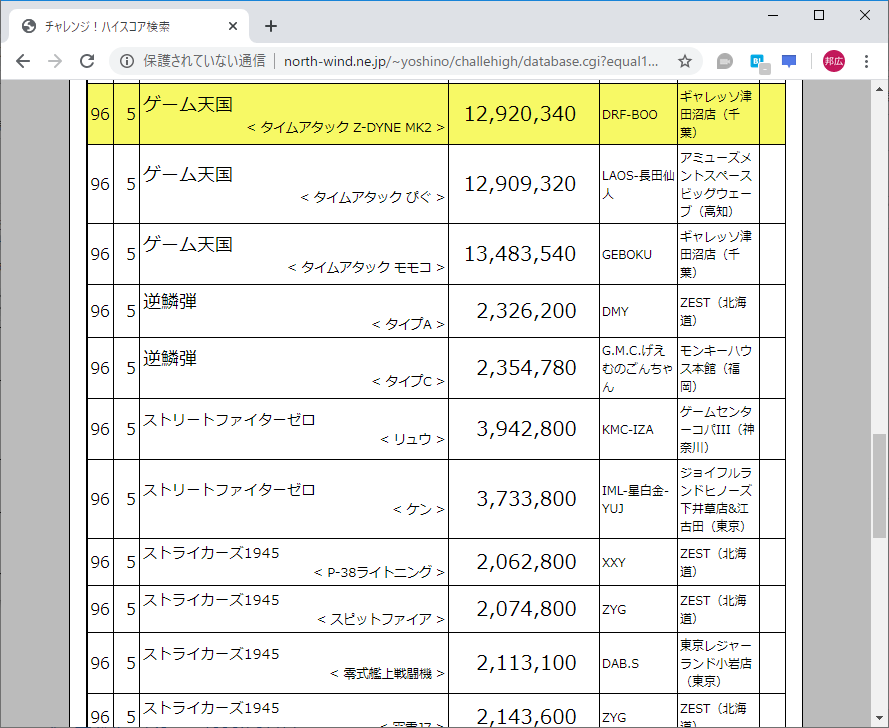
Task: Click player name DAB.S
Action: click(620, 663)
